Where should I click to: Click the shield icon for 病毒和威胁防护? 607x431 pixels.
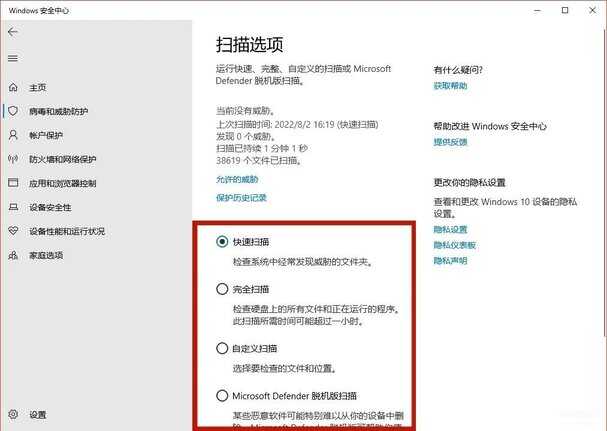tap(13, 111)
